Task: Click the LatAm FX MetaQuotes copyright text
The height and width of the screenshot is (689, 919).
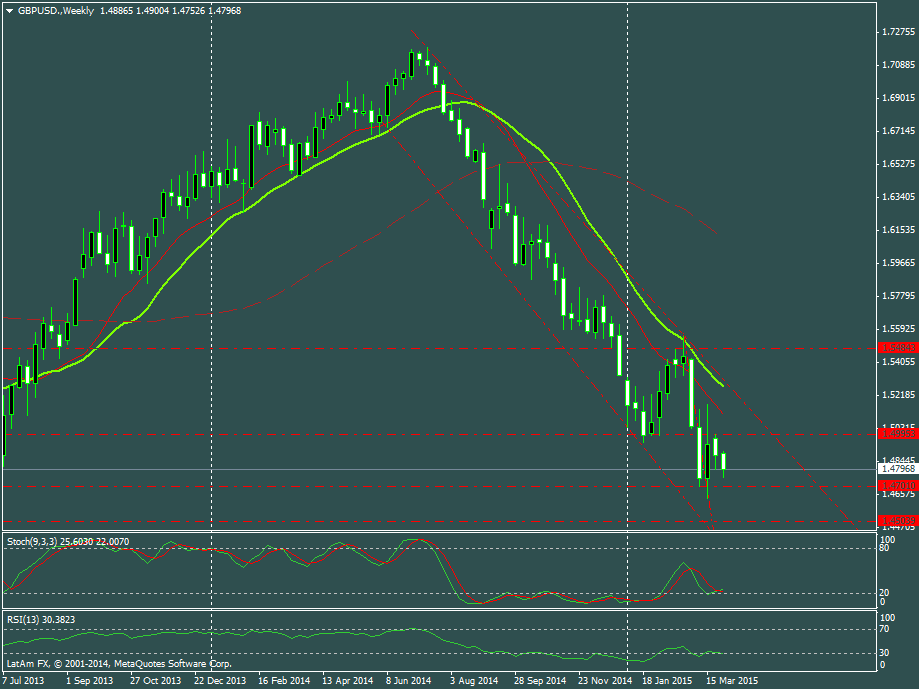Action: [x=118, y=663]
